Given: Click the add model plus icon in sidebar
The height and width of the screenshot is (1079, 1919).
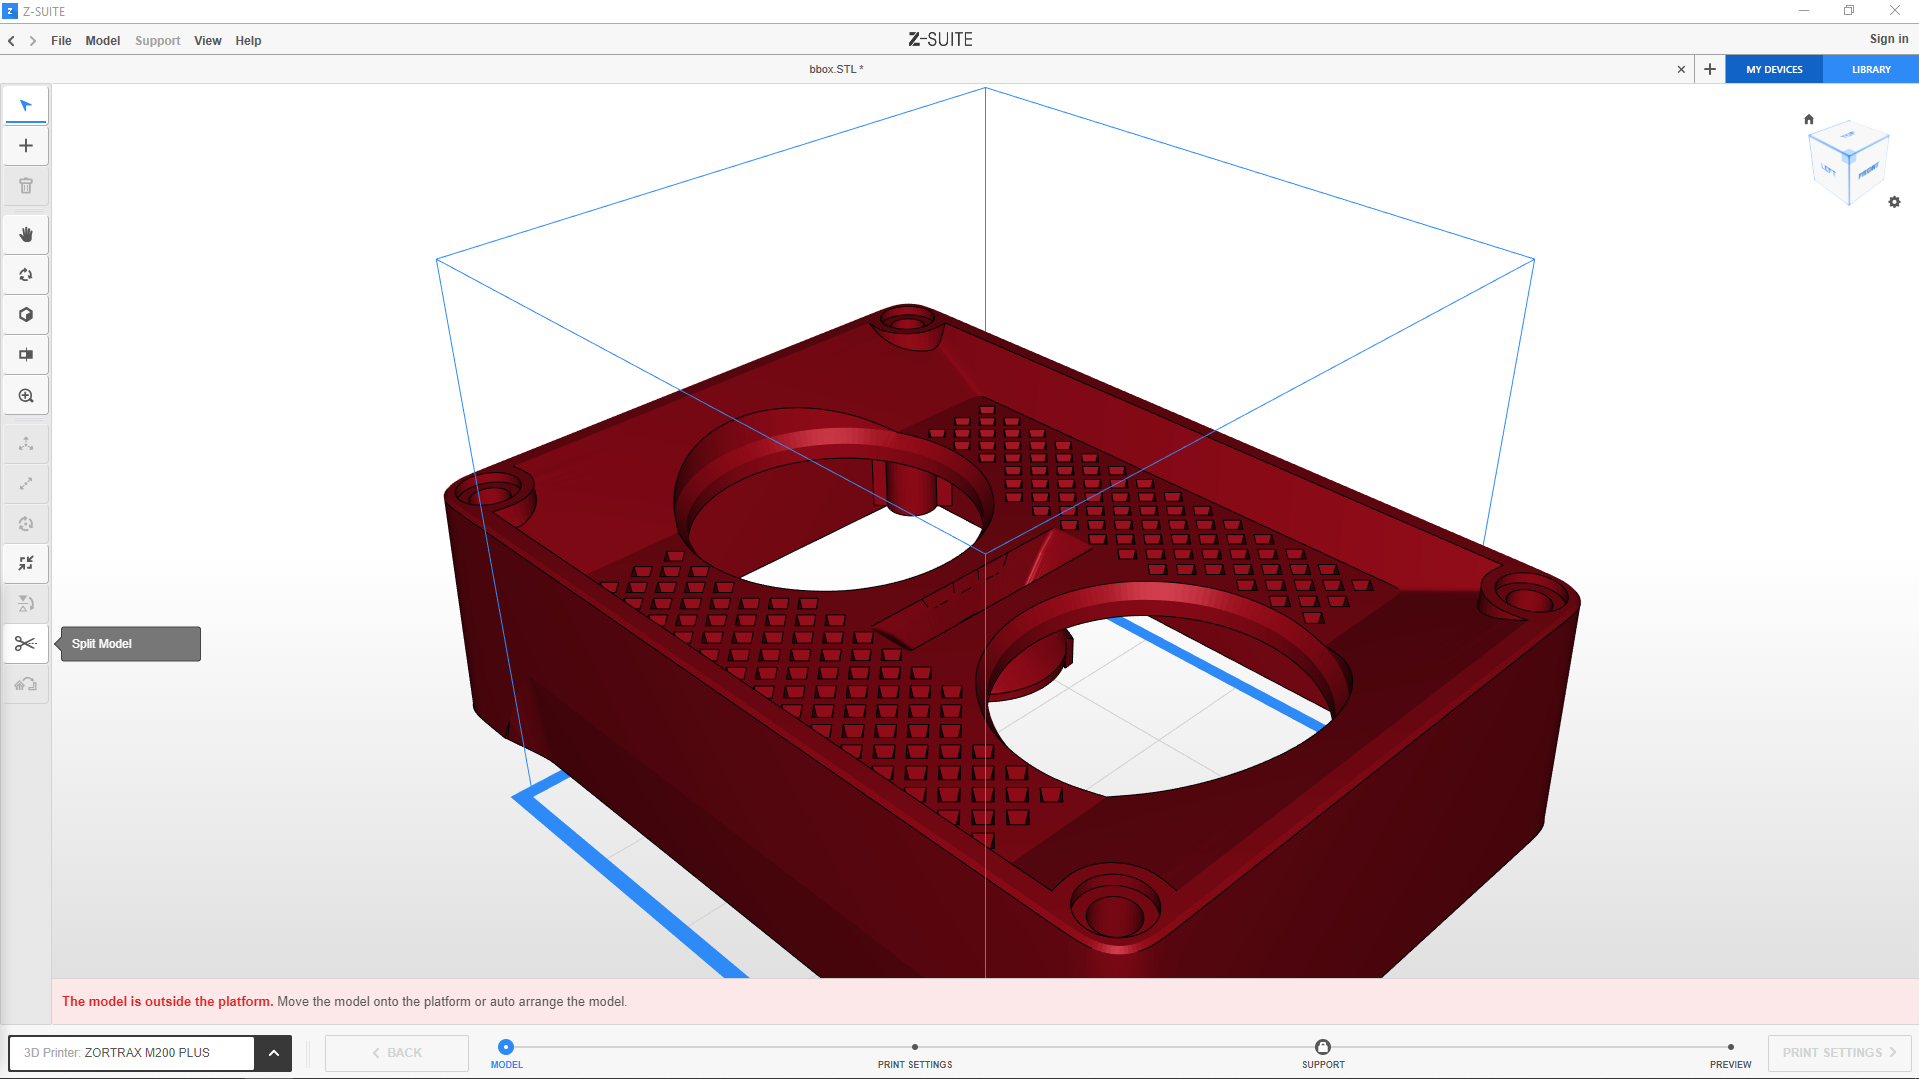Looking at the screenshot, I should pyautogui.click(x=26, y=146).
